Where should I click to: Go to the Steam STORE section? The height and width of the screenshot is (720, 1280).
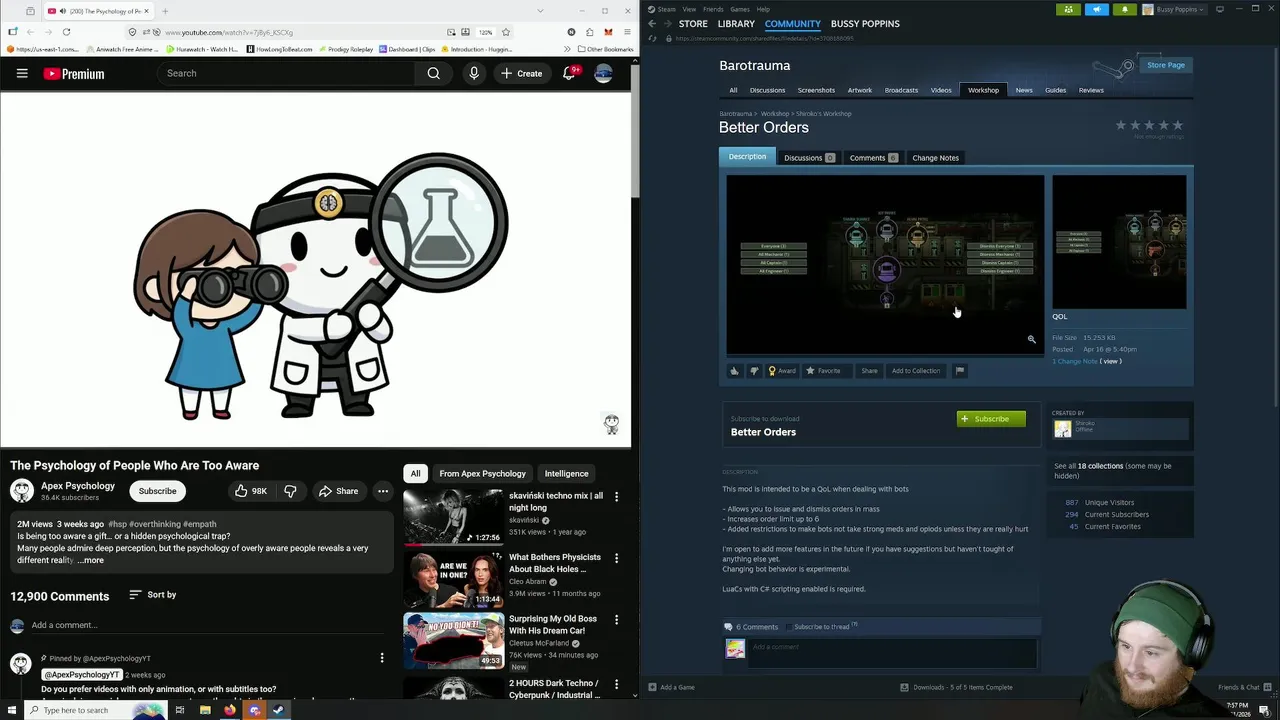tap(693, 23)
